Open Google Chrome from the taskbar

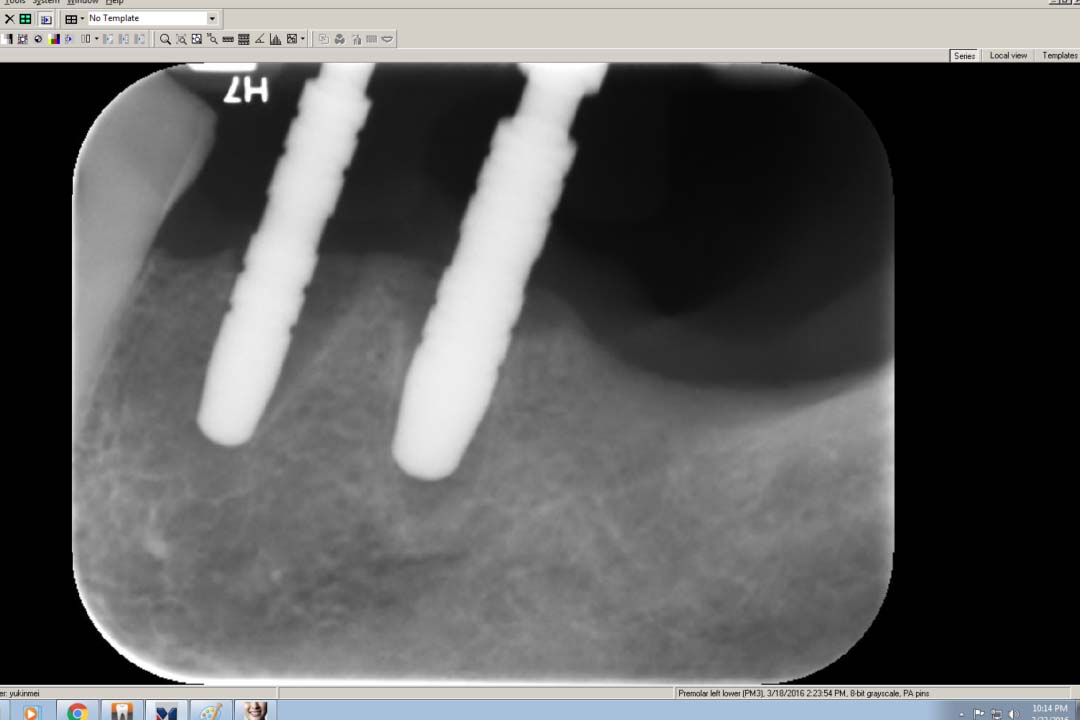[77, 711]
